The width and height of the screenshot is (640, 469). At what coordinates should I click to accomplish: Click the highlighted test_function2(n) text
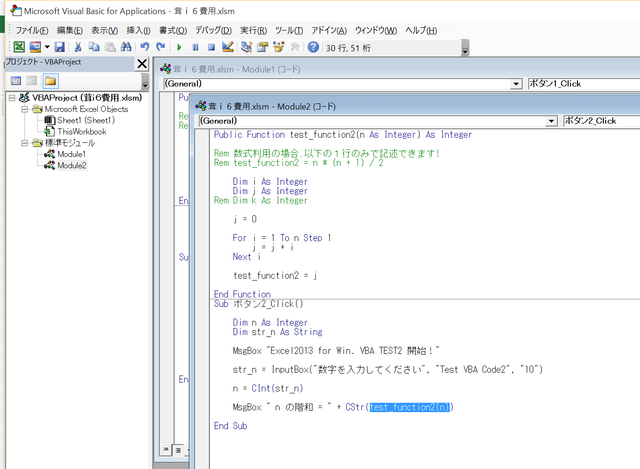click(x=410, y=407)
